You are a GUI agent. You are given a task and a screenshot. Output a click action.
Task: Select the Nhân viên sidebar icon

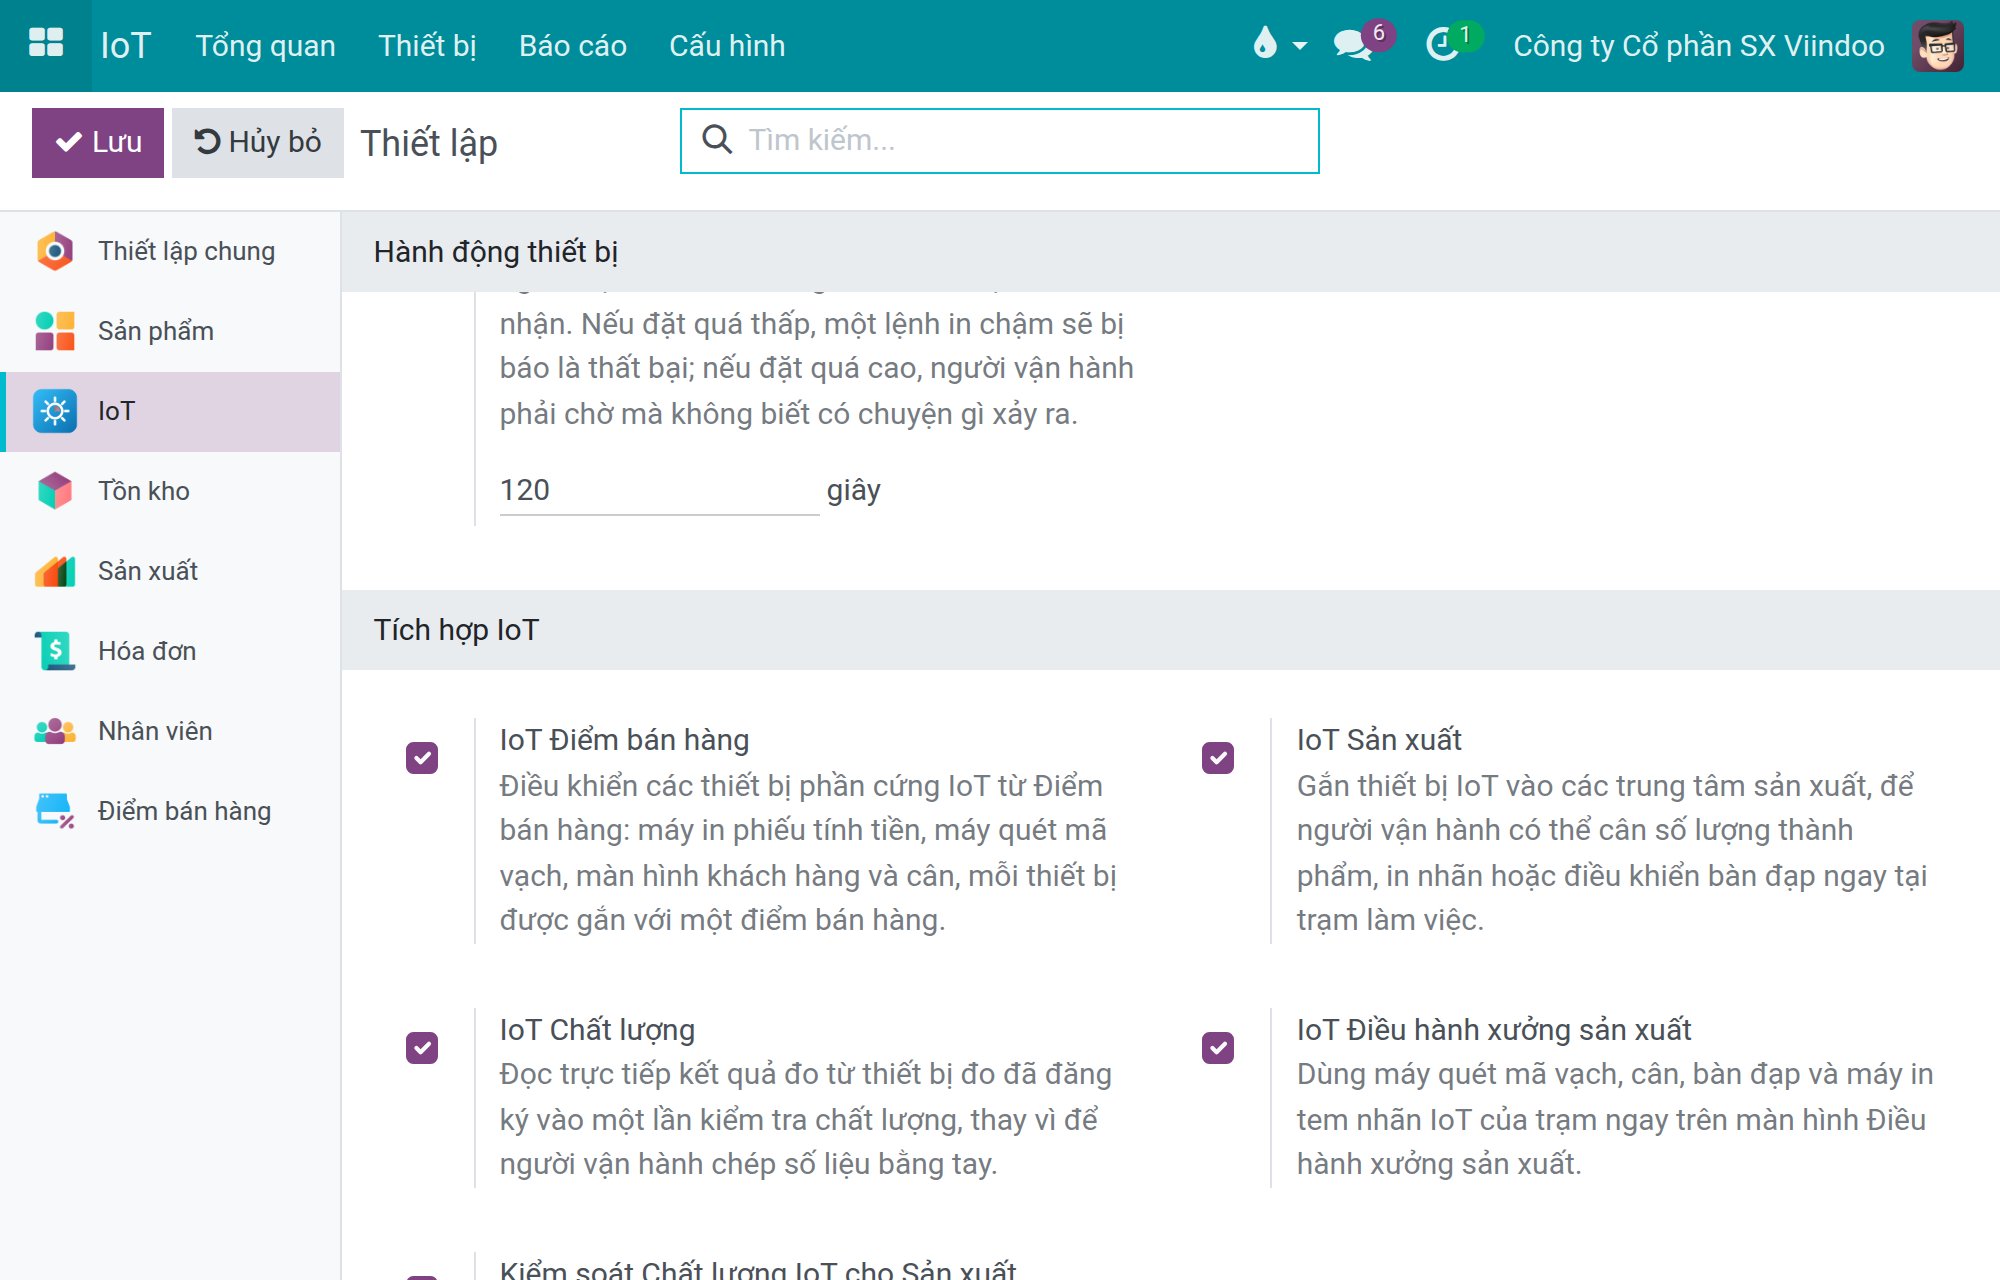click(x=55, y=731)
